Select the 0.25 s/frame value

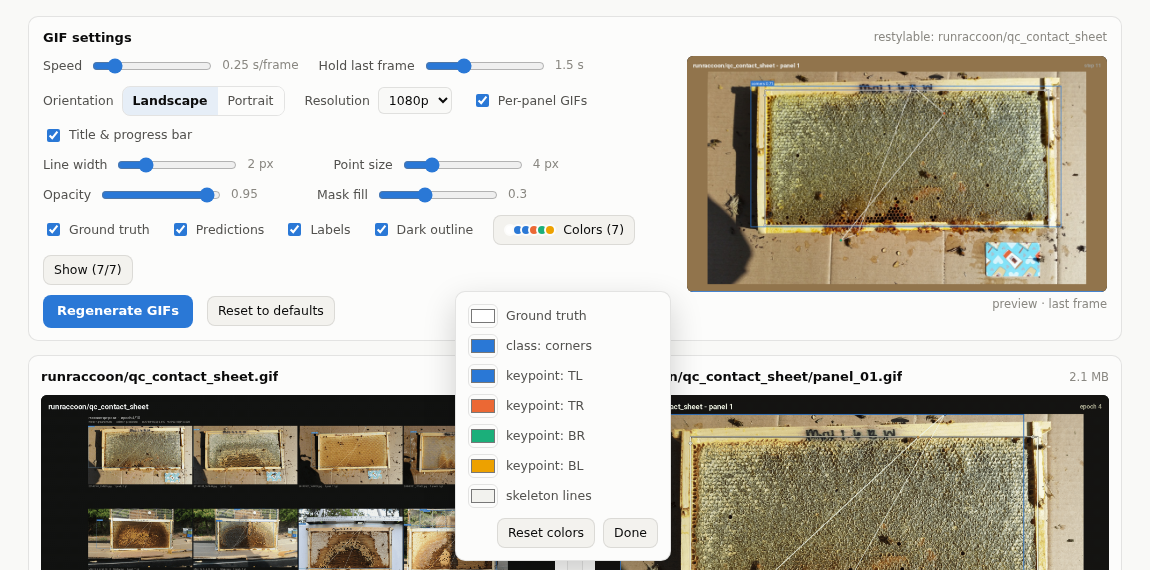(260, 65)
